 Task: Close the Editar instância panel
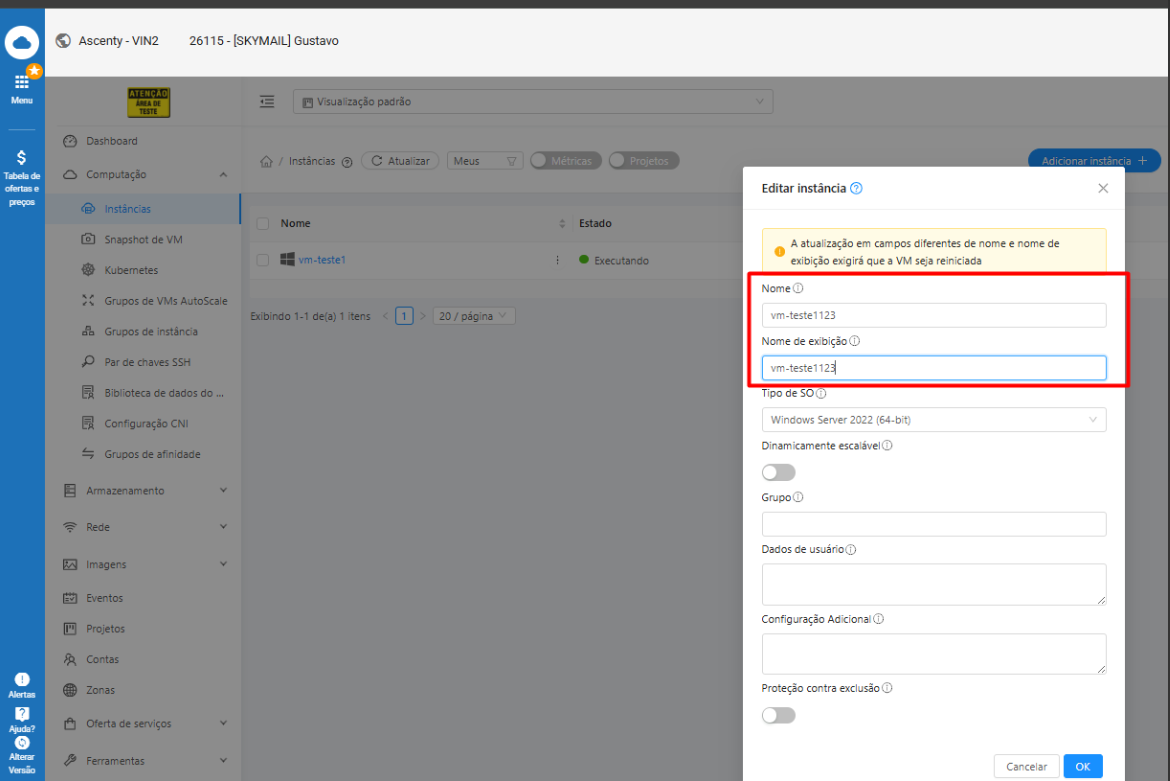point(1103,188)
